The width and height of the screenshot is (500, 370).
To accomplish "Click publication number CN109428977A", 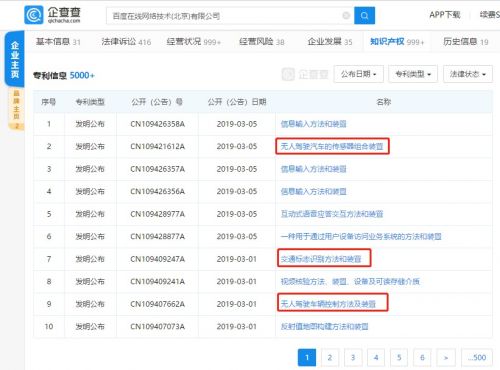I will click(x=157, y=214).
